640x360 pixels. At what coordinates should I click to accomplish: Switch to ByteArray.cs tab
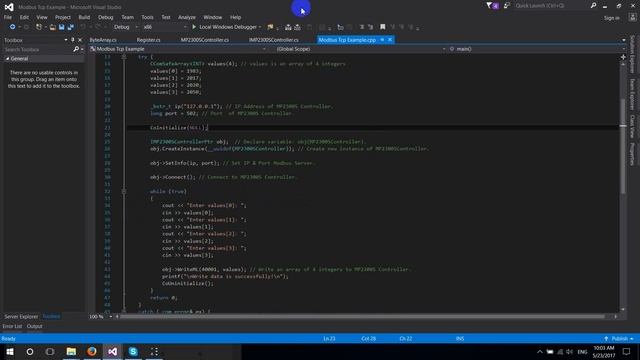(x=103, y=40)
